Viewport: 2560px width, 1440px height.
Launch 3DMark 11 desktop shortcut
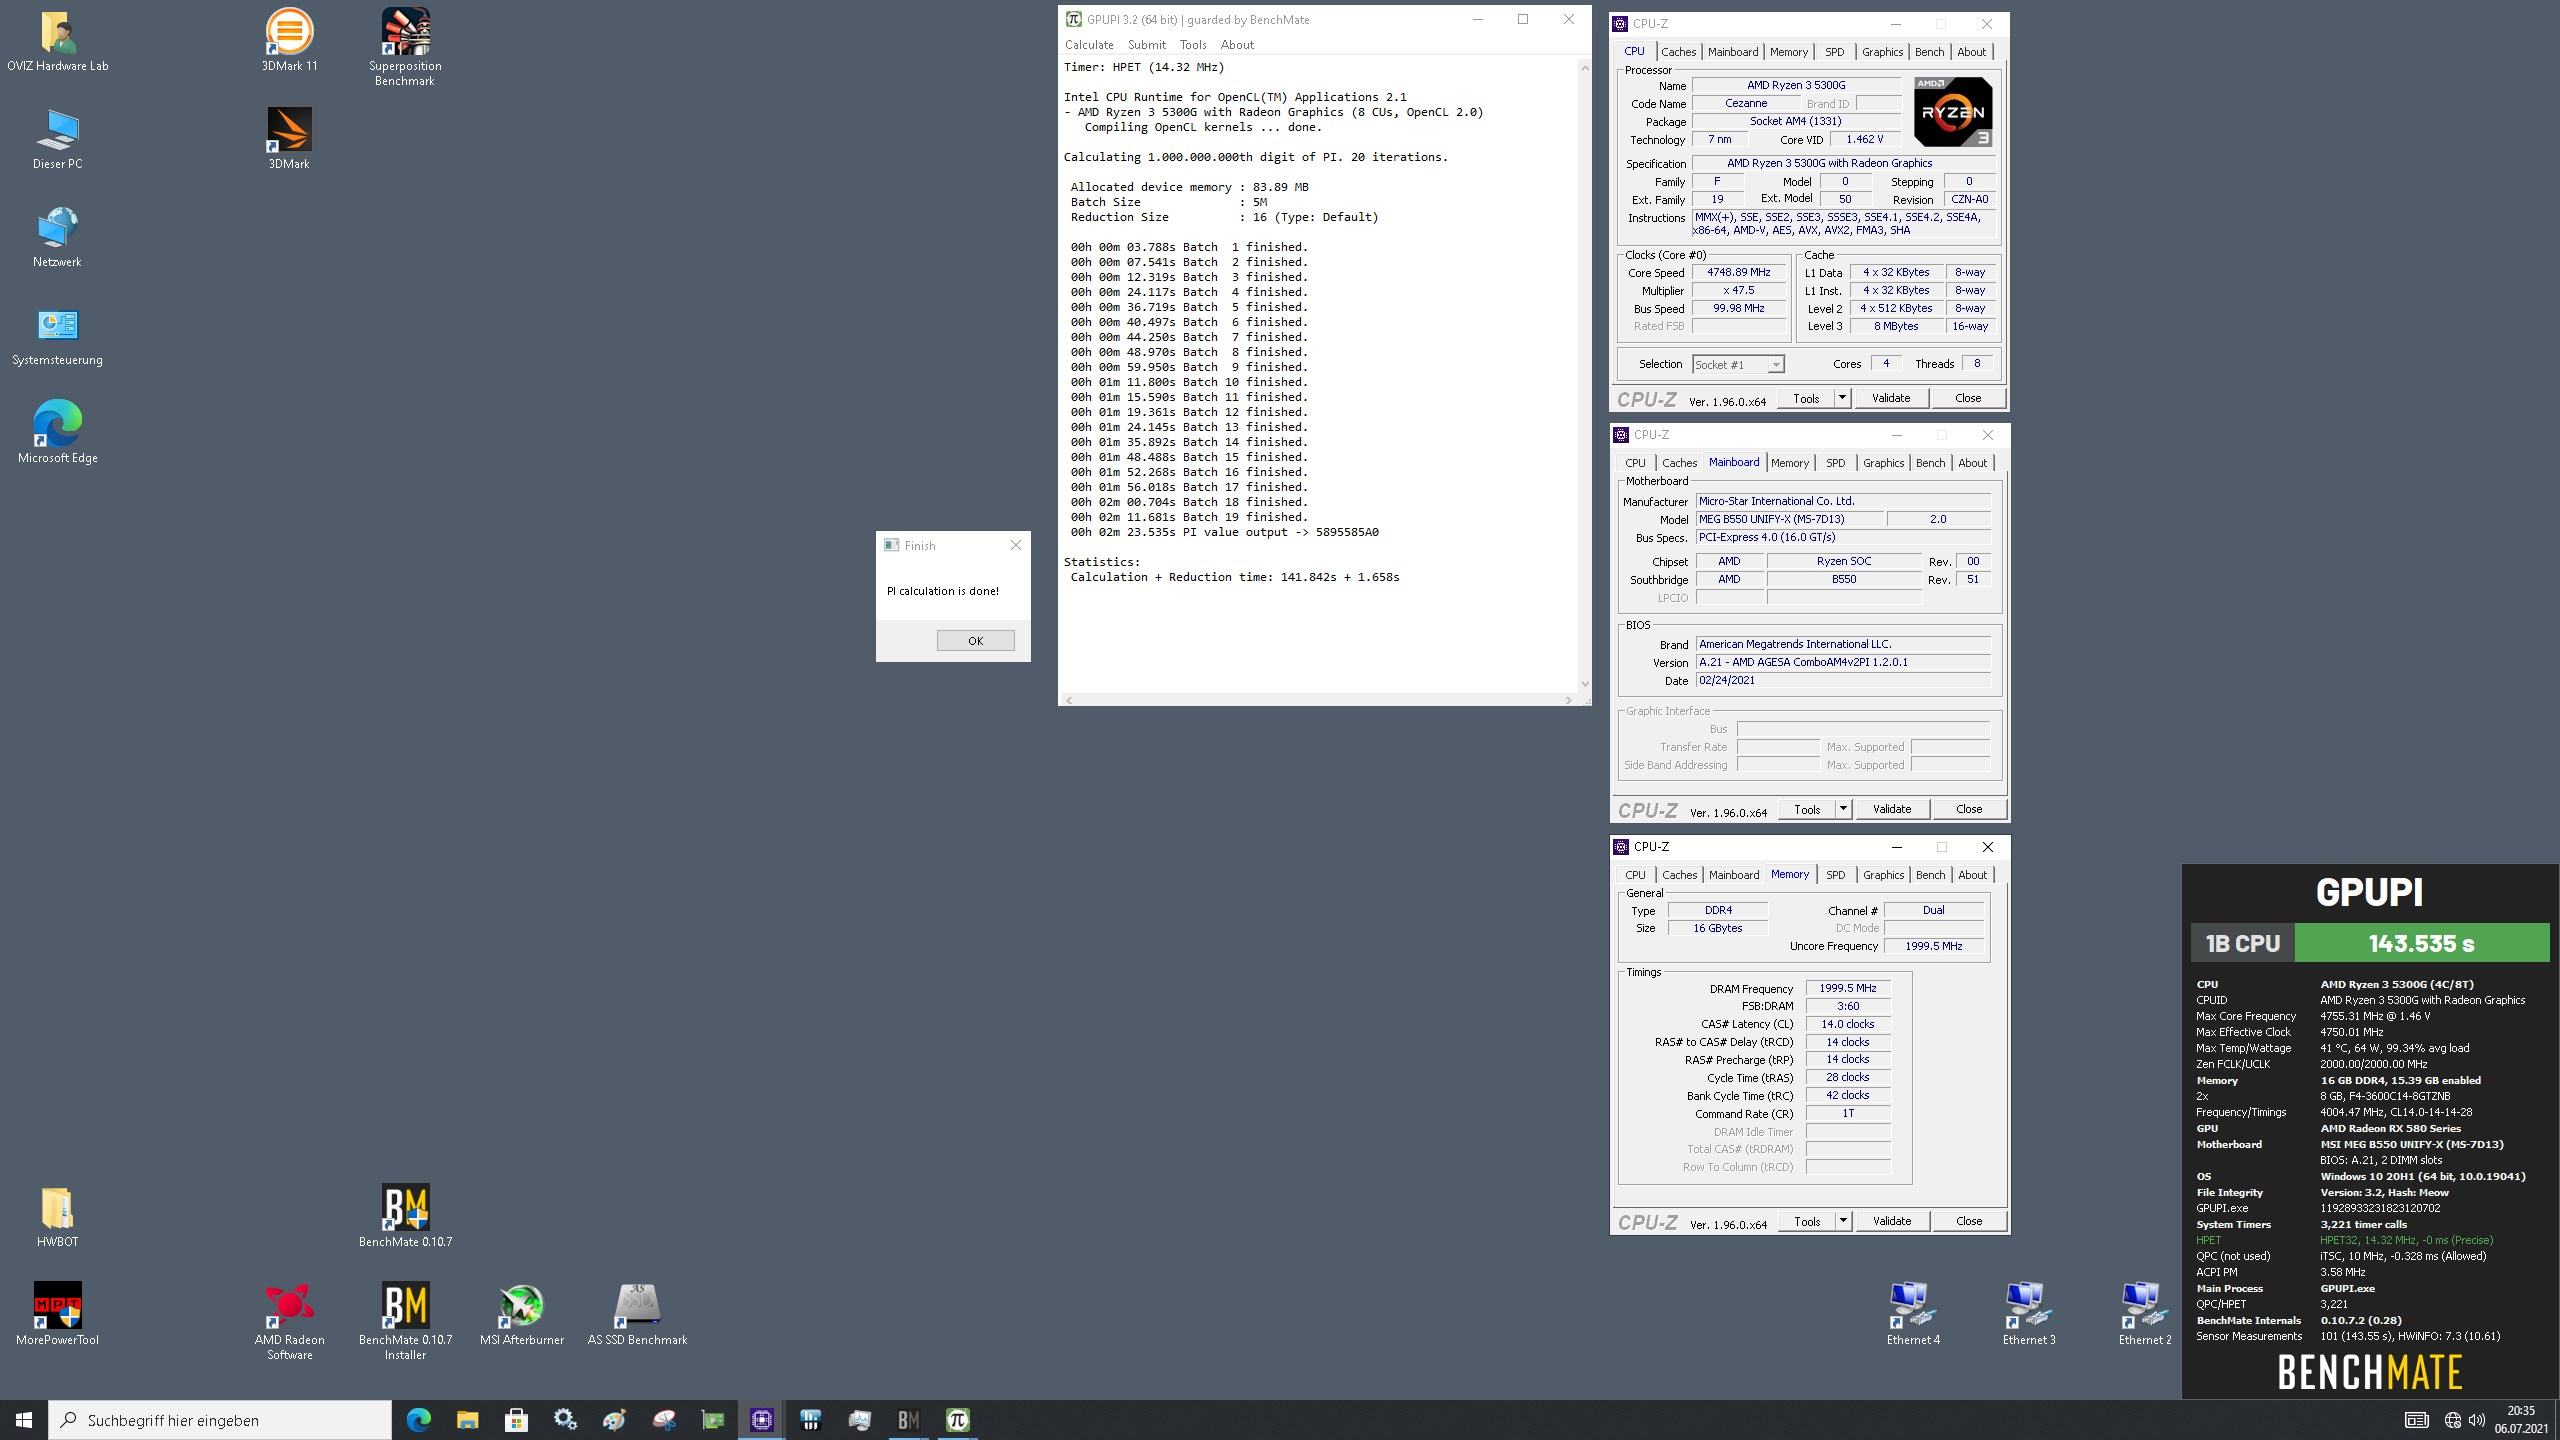pos(289,42)
